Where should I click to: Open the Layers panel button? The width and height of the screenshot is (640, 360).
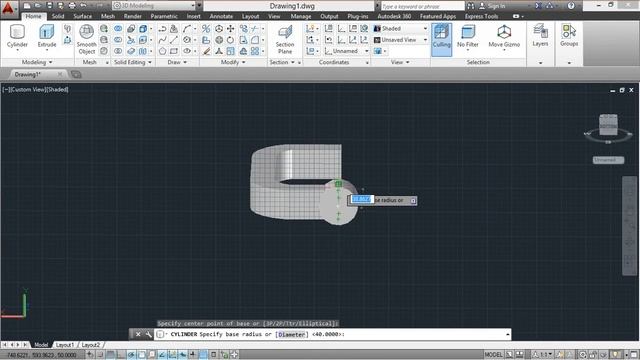tap(540, 35)
